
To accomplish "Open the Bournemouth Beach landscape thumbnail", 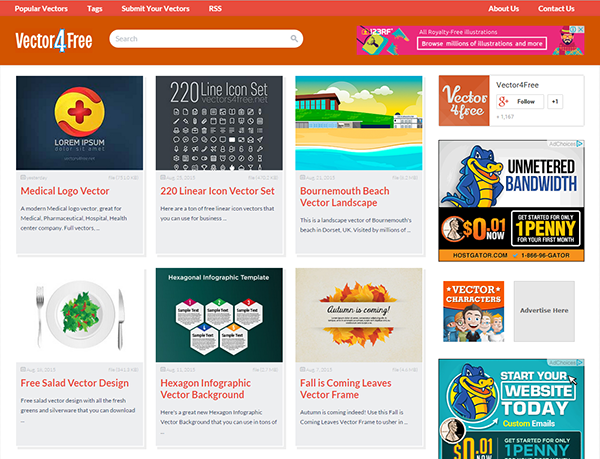I will coord(359,123).
